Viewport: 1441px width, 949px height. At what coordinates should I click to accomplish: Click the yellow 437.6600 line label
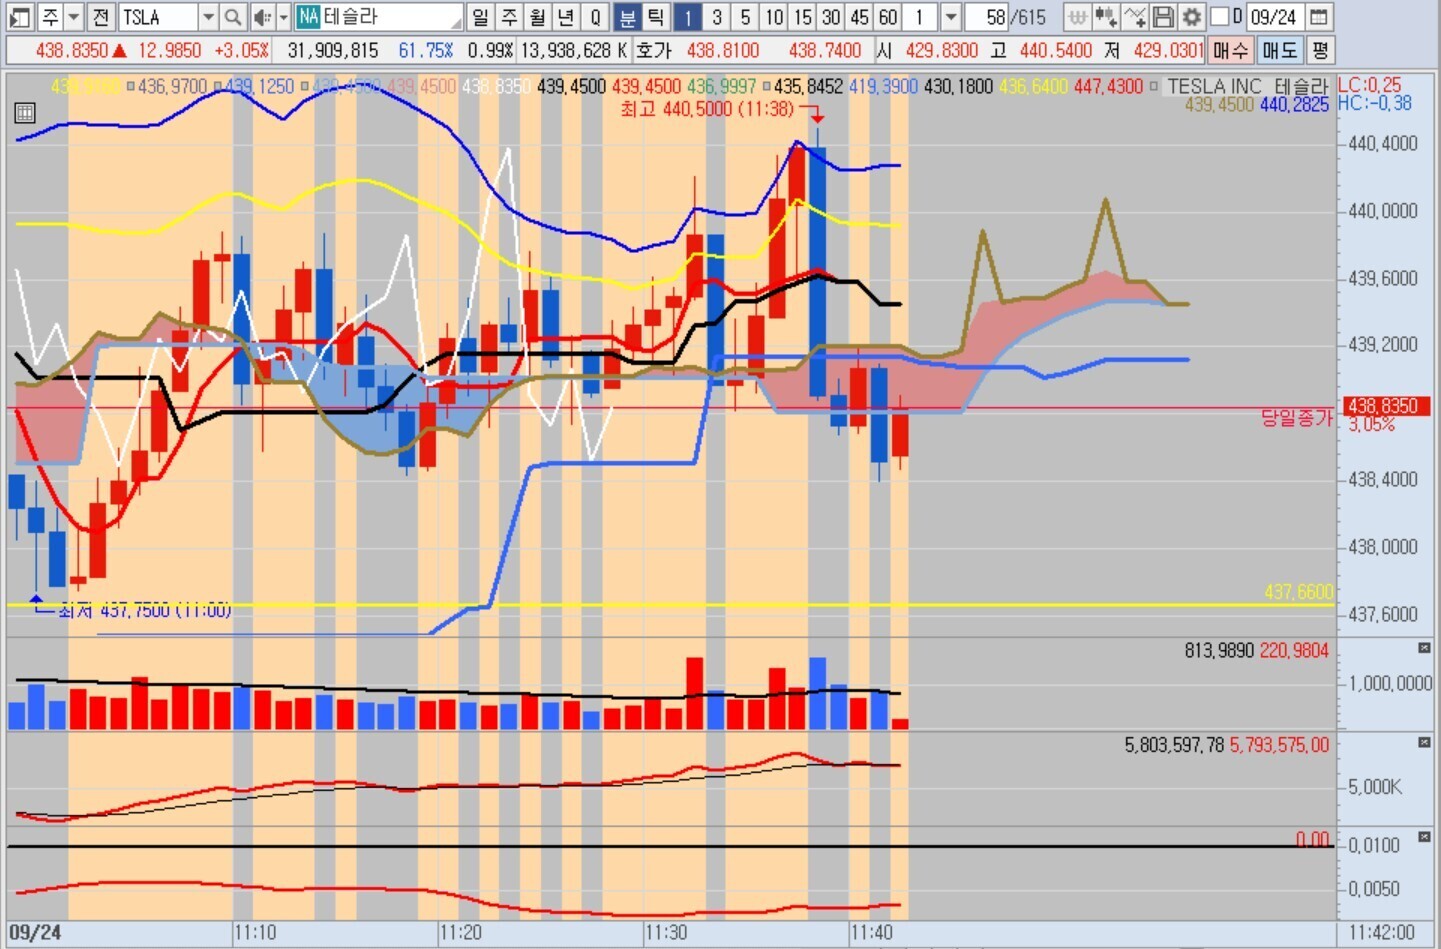[x=1298, y=592]
